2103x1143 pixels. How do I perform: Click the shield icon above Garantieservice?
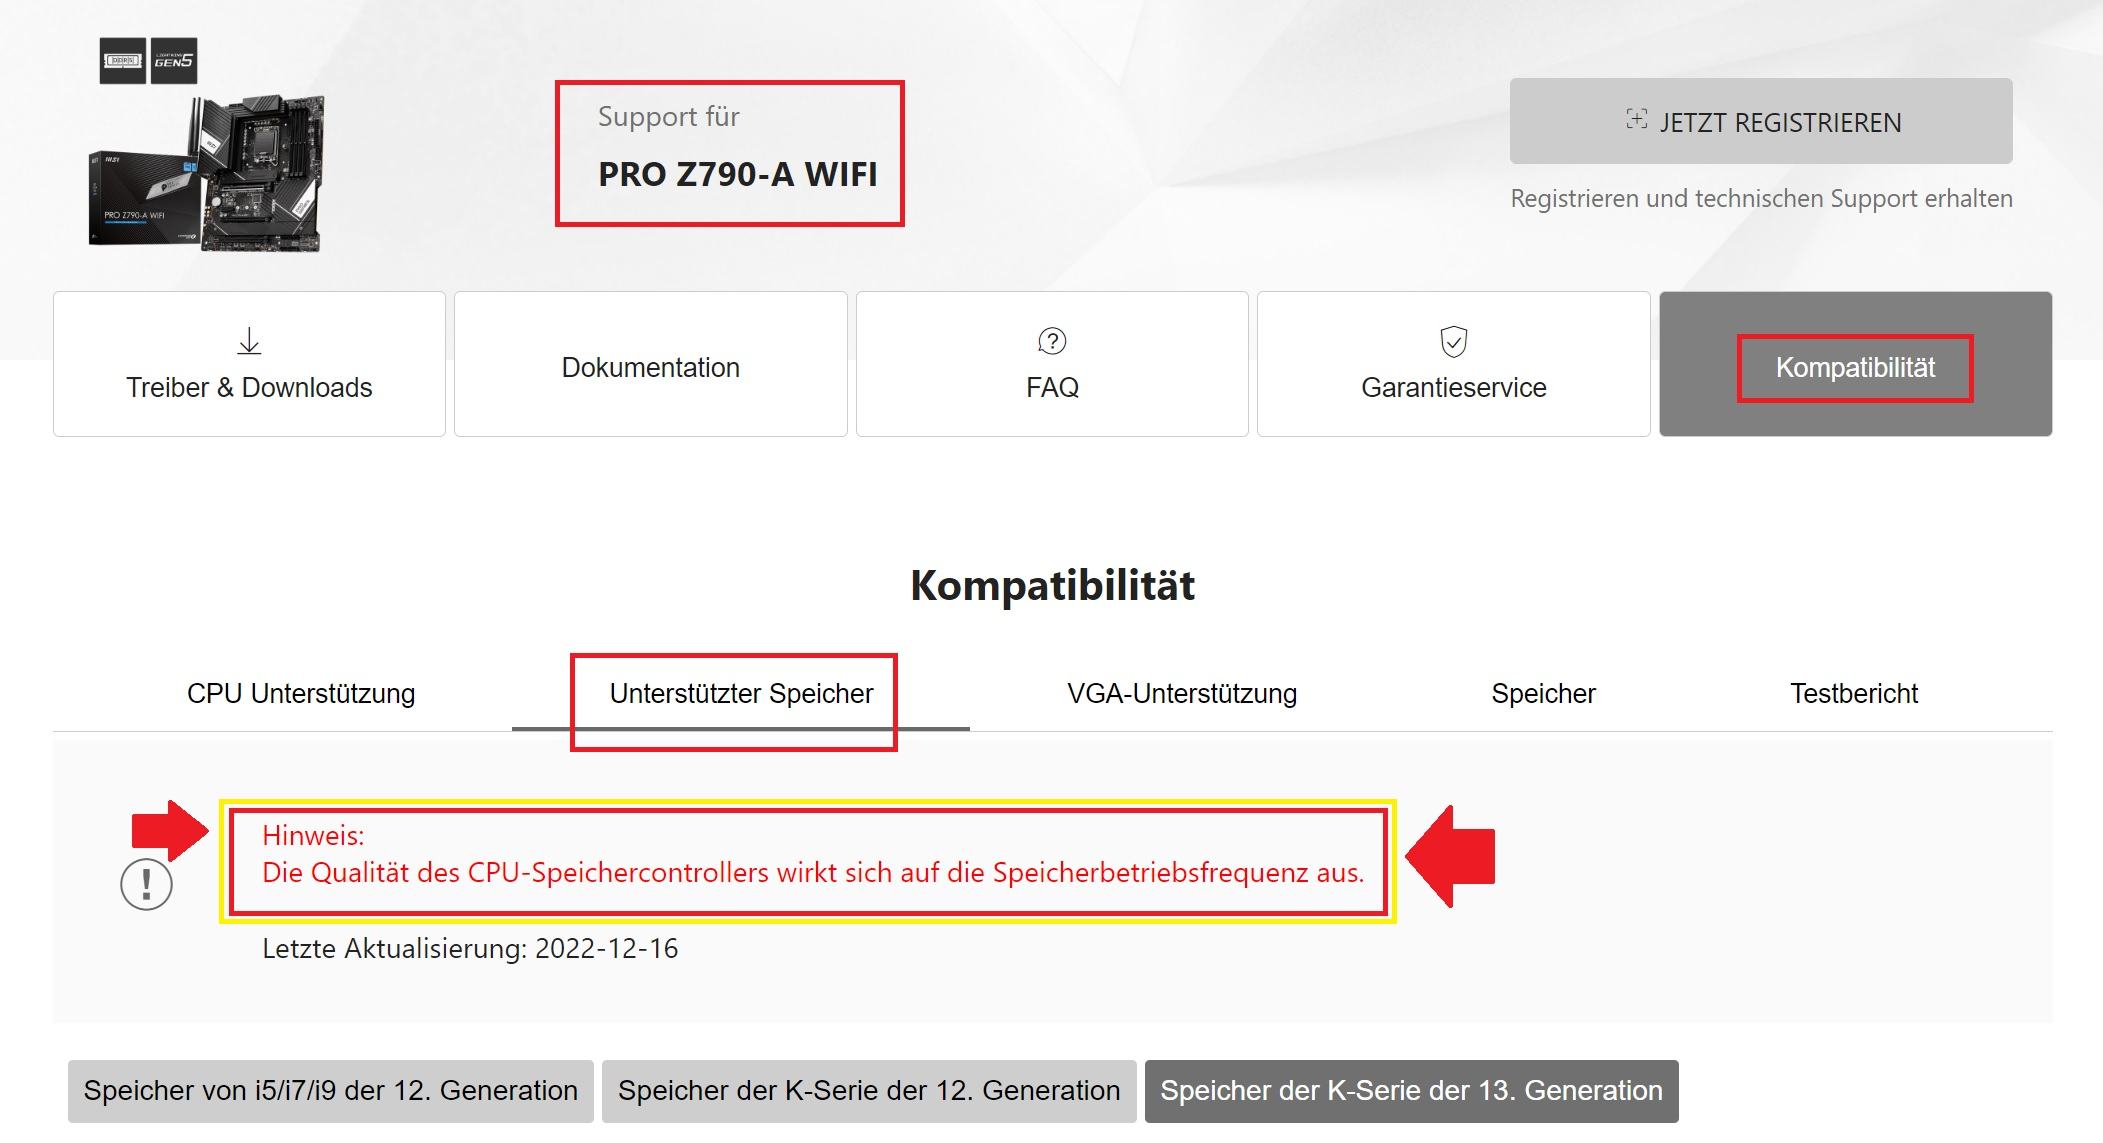1453,341
